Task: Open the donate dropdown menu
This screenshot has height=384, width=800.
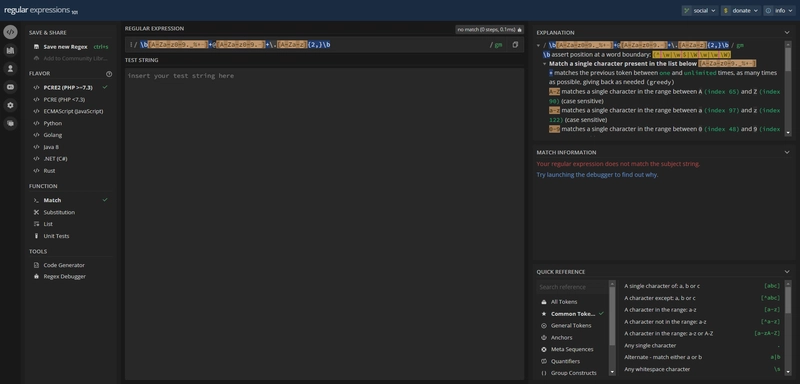Action: click(x=741, y=10)
